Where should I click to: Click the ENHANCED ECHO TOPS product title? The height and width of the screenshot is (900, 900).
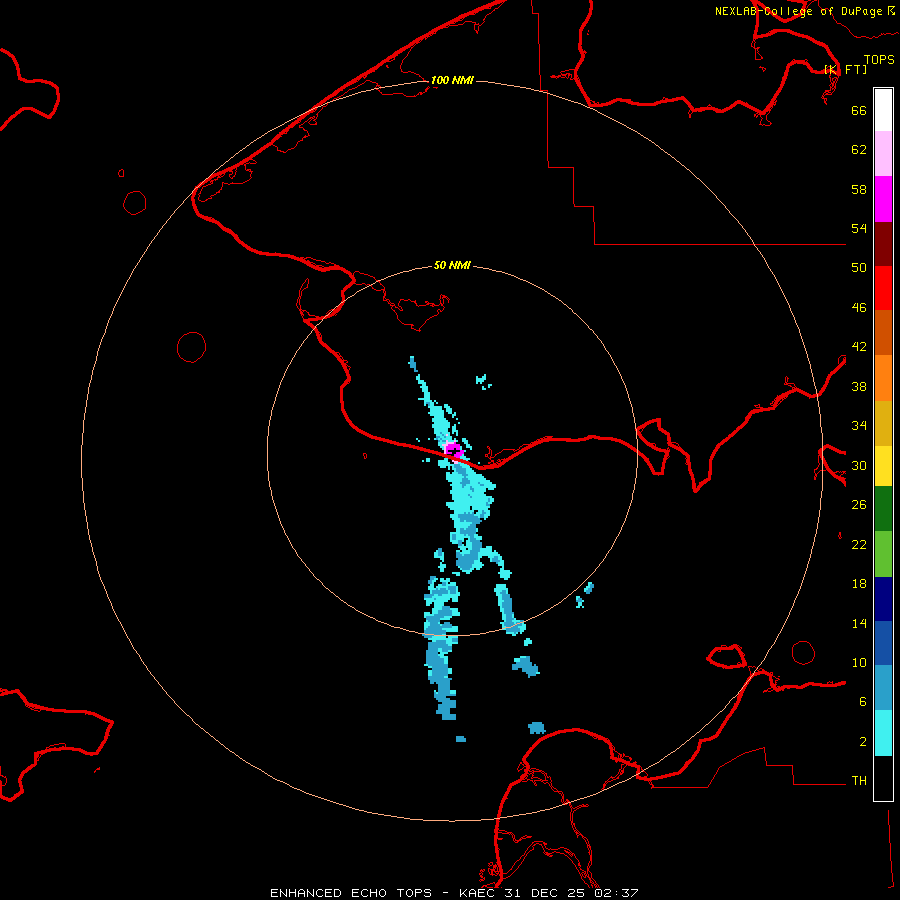(351, 893)
